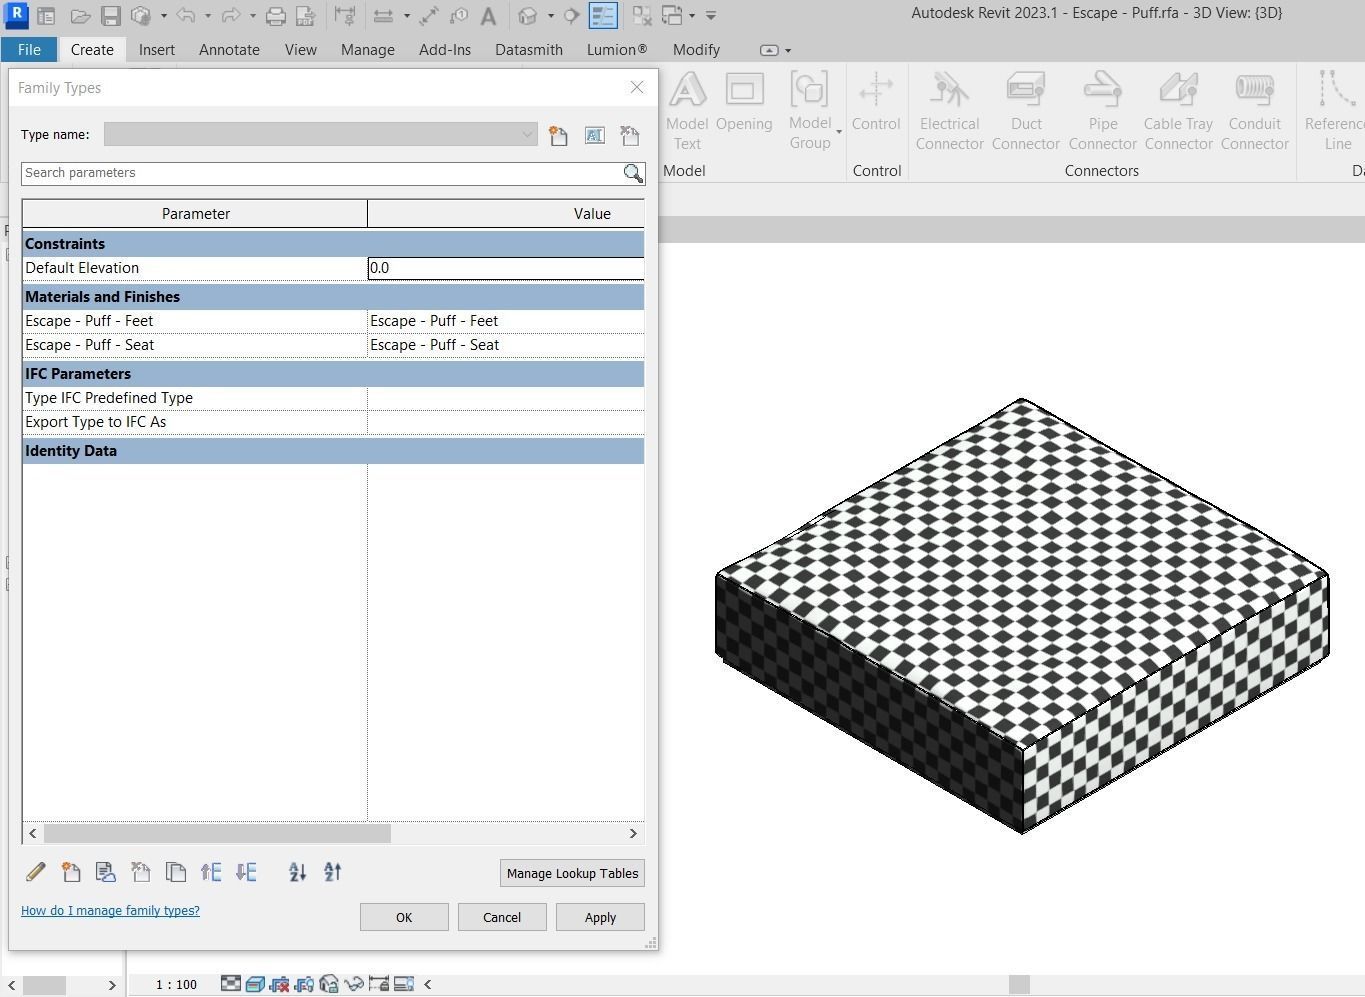
Task: Toggle the Visual Style in view control bar
Action: [255, 984]
